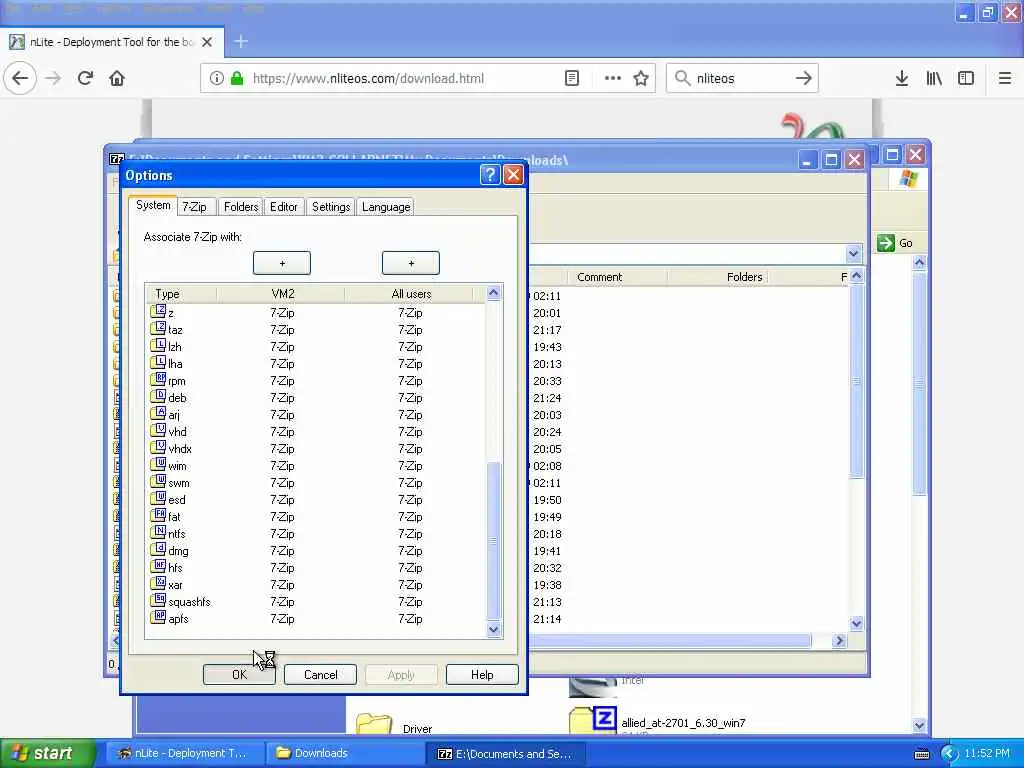
Task: Click the nliteos search box
Action: coord(743,78)
